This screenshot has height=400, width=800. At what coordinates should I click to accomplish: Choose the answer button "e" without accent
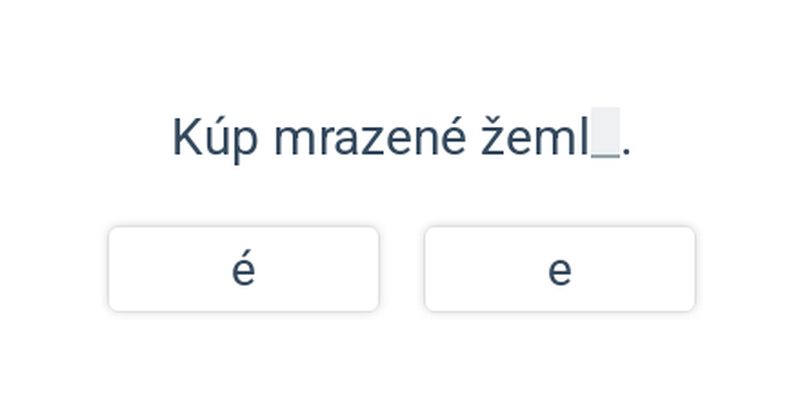559,269
